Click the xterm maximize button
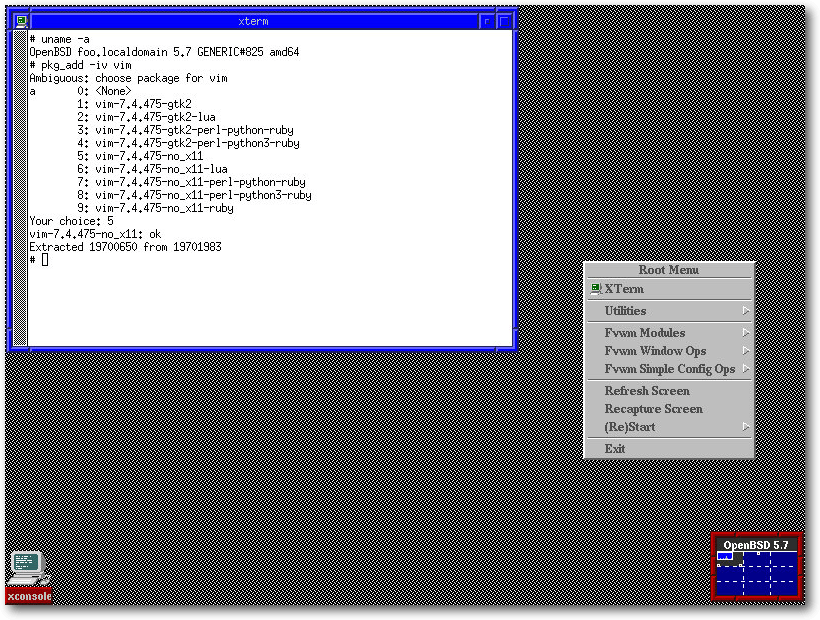The height and width of the screenshot is (620, 820). [504, 21]
